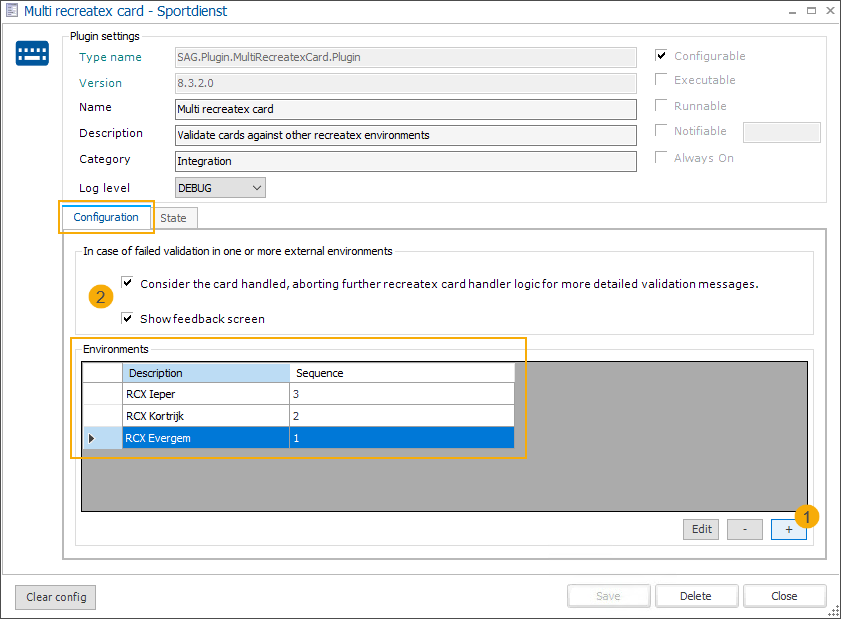Viewport: 841px width, 619px height.
Task: Select the Configuration tab
Action: (106, 217)
